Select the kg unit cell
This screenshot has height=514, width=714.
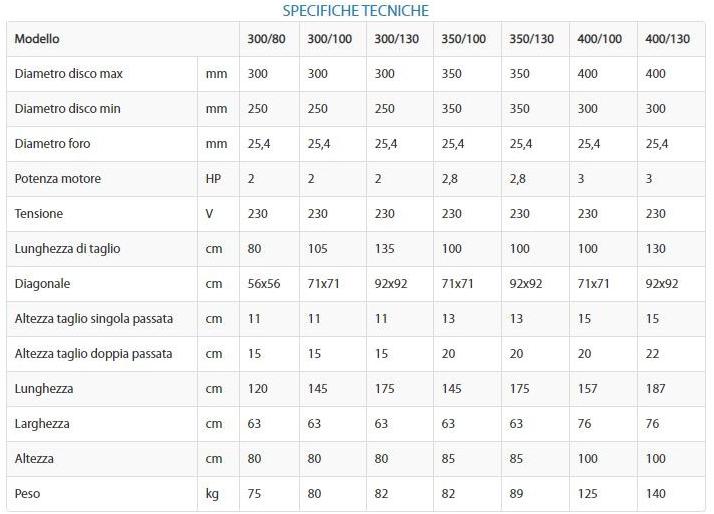[x=212, y=494]
